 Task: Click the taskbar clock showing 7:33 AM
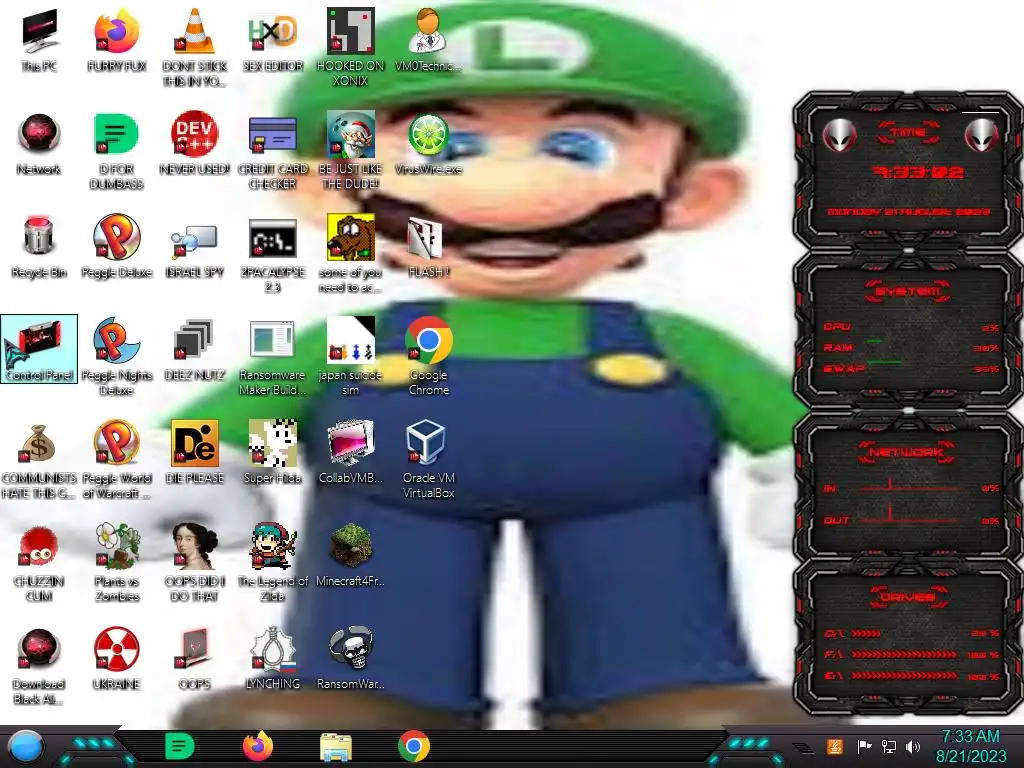[971, 746]
